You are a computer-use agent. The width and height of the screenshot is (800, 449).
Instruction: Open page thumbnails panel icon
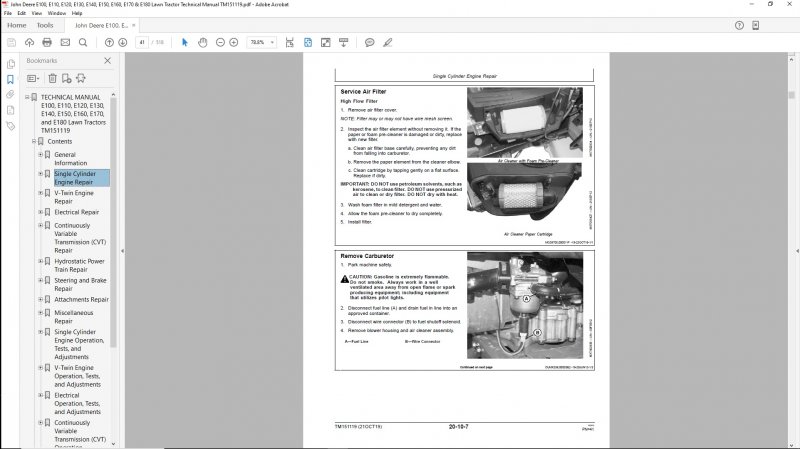click(11, 64)
